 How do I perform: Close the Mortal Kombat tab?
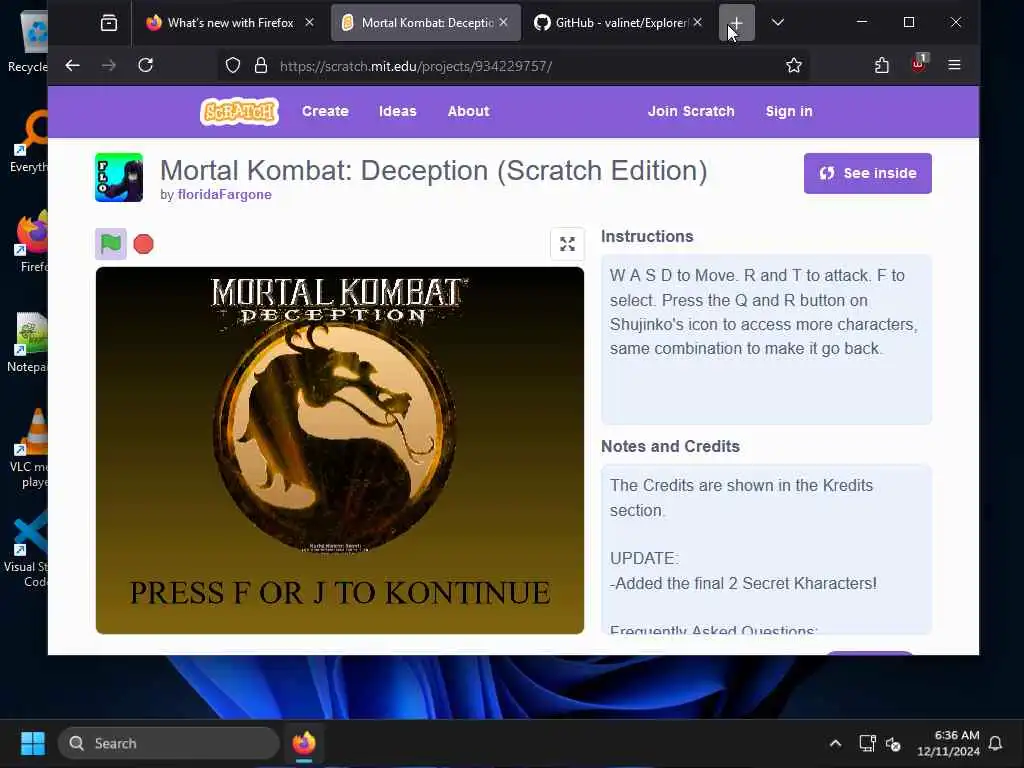[x=504, y=23]
